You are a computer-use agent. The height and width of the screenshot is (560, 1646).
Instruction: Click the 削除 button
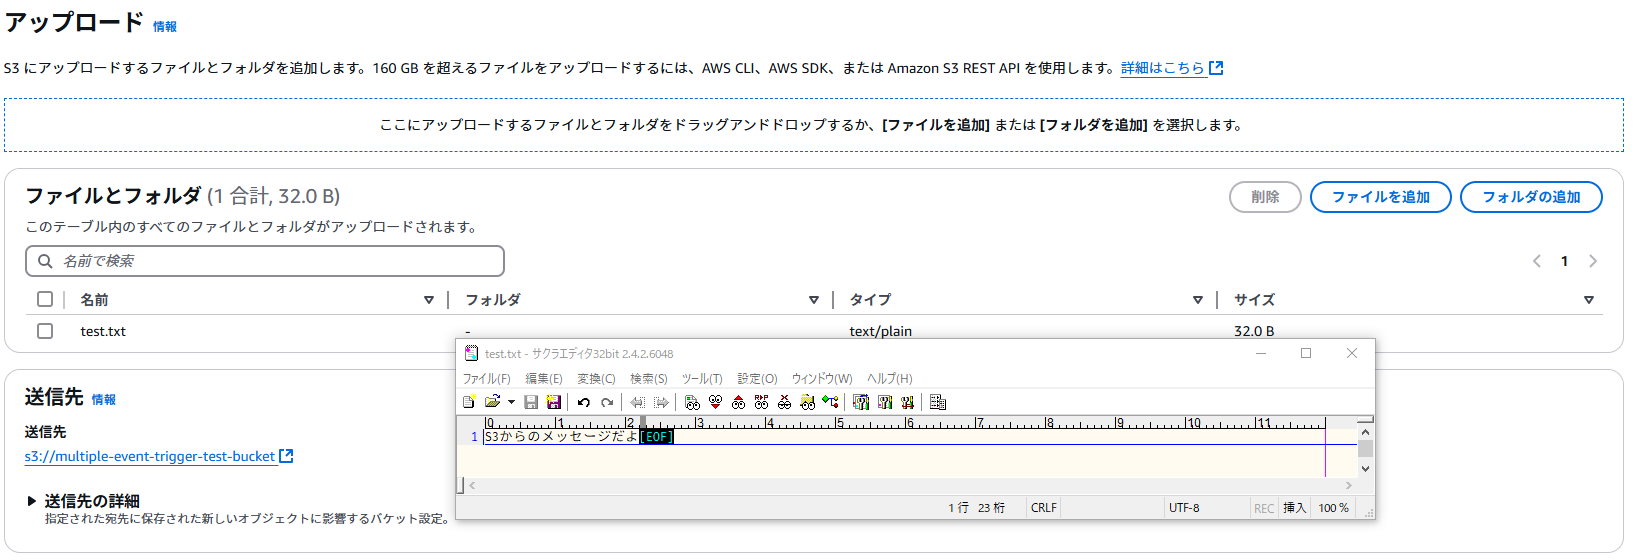coord(1265,197)
